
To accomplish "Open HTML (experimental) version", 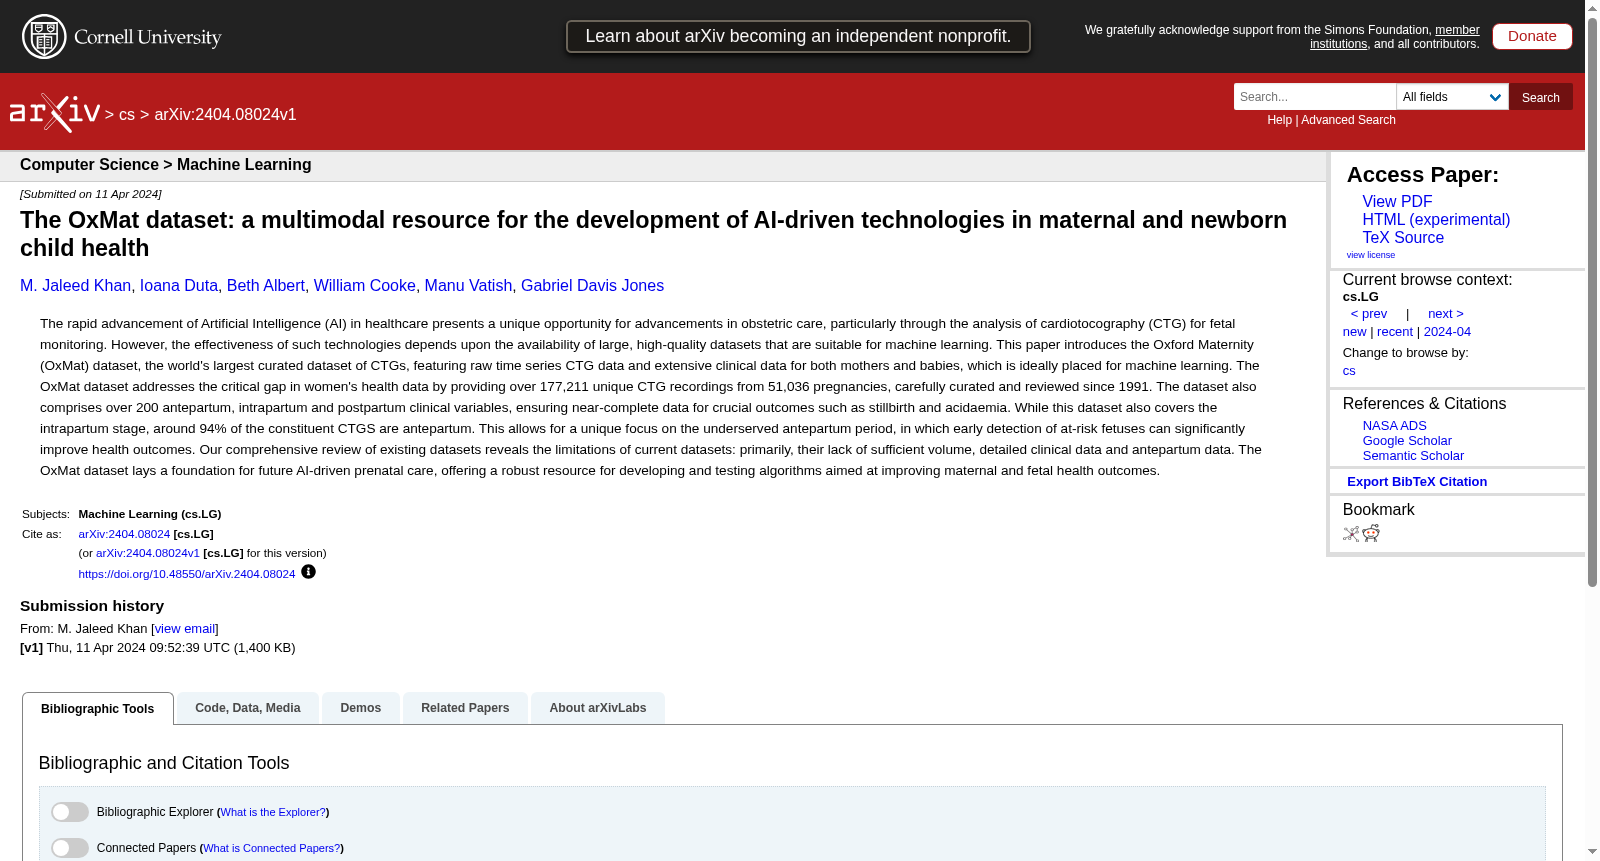I will (1436, 220).
